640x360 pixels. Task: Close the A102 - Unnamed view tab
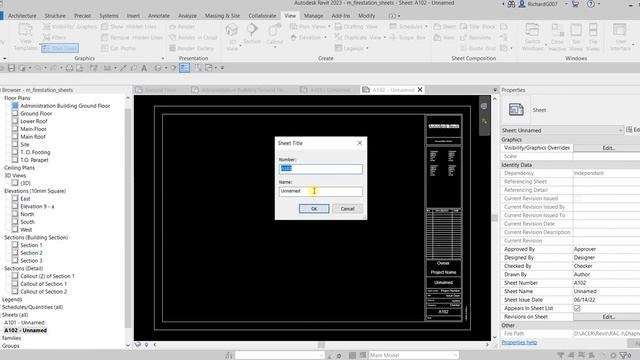(420, 89)
